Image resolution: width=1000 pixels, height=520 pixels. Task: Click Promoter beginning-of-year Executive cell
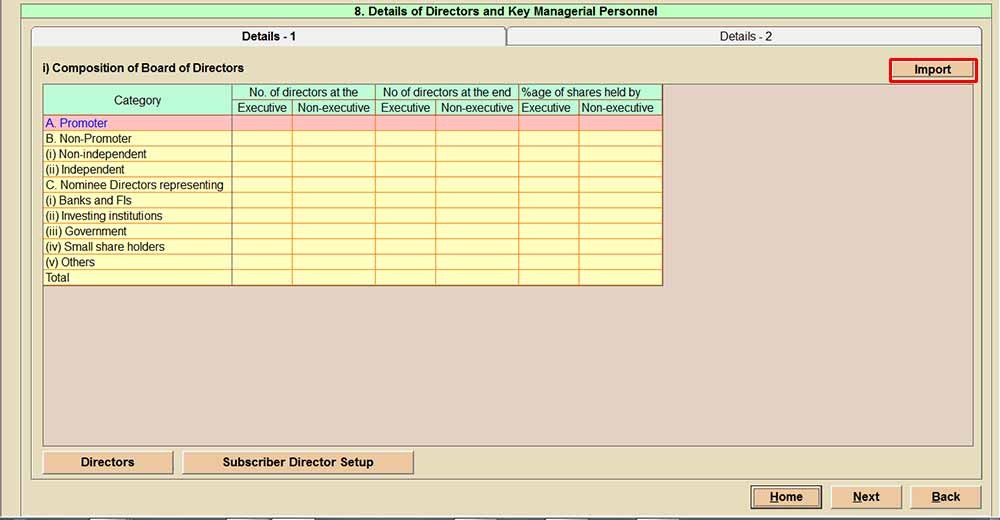coord(262,123)
